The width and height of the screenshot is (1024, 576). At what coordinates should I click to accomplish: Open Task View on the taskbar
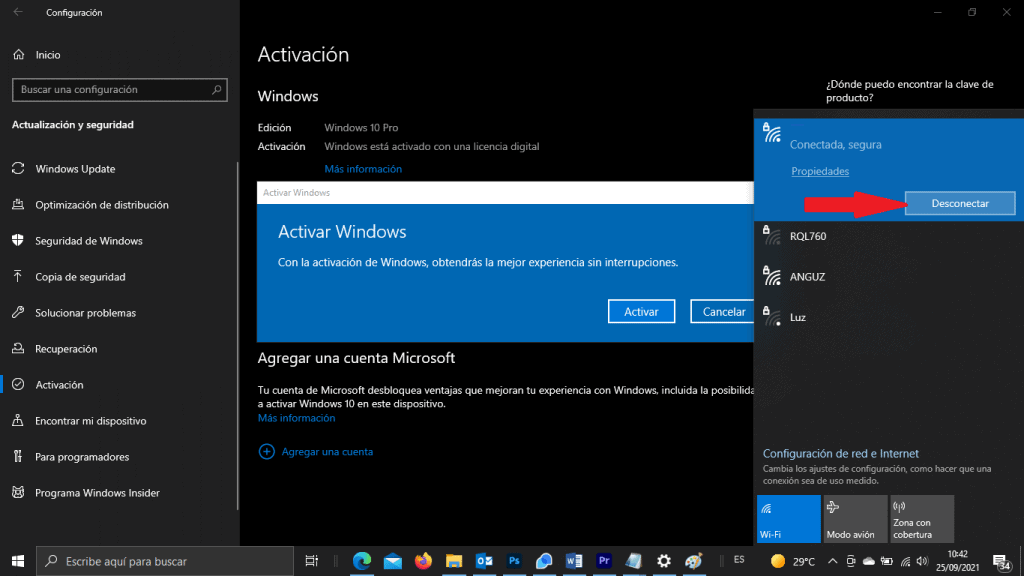click(312, 561)
